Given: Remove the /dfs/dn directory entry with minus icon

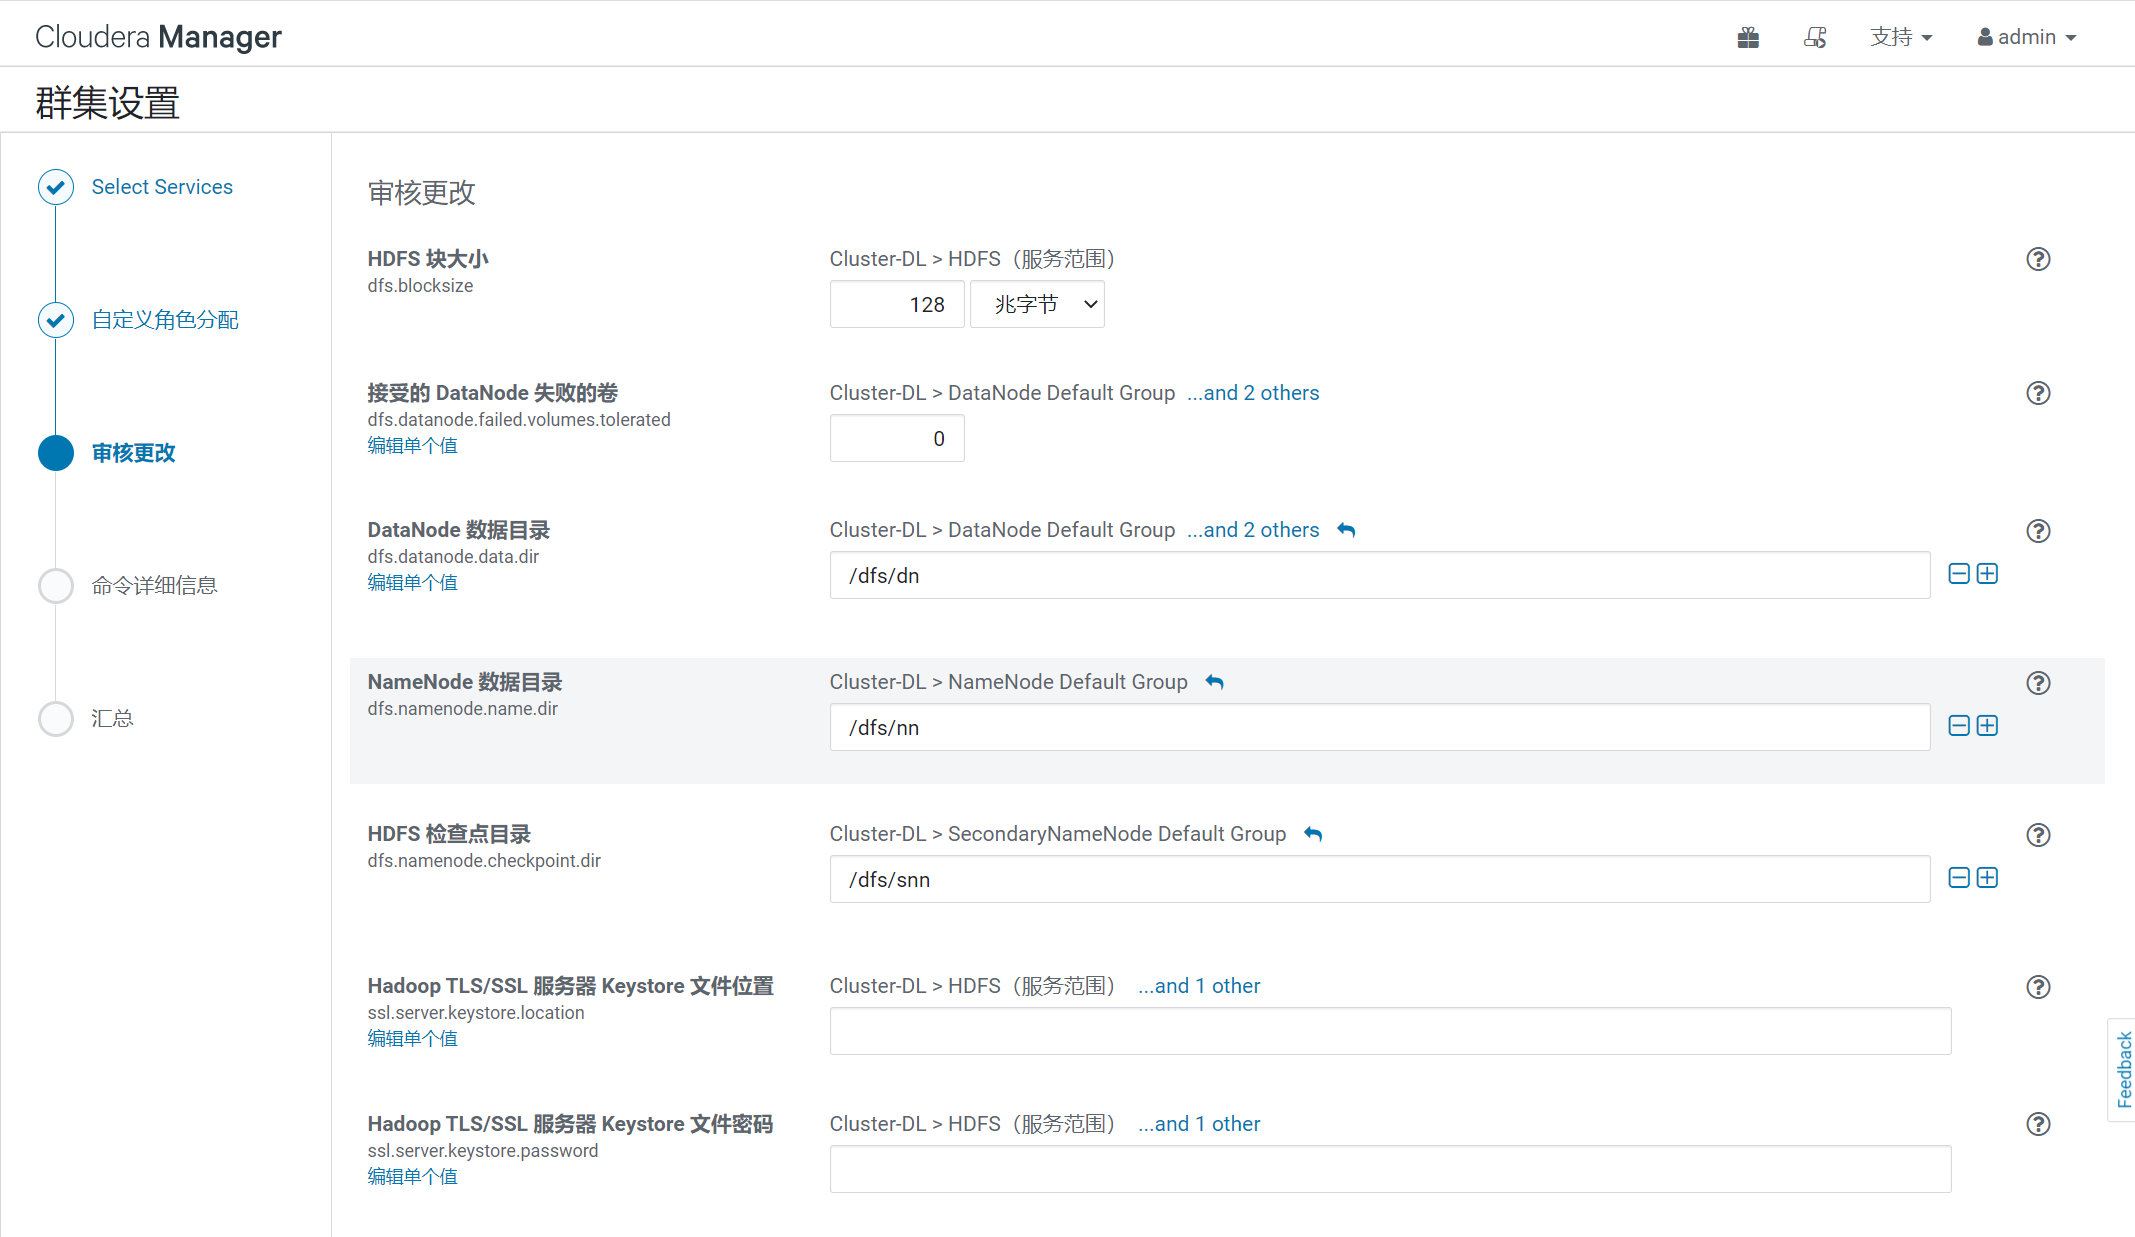Looking at the screenshot, I should (x=1959, y=574).
